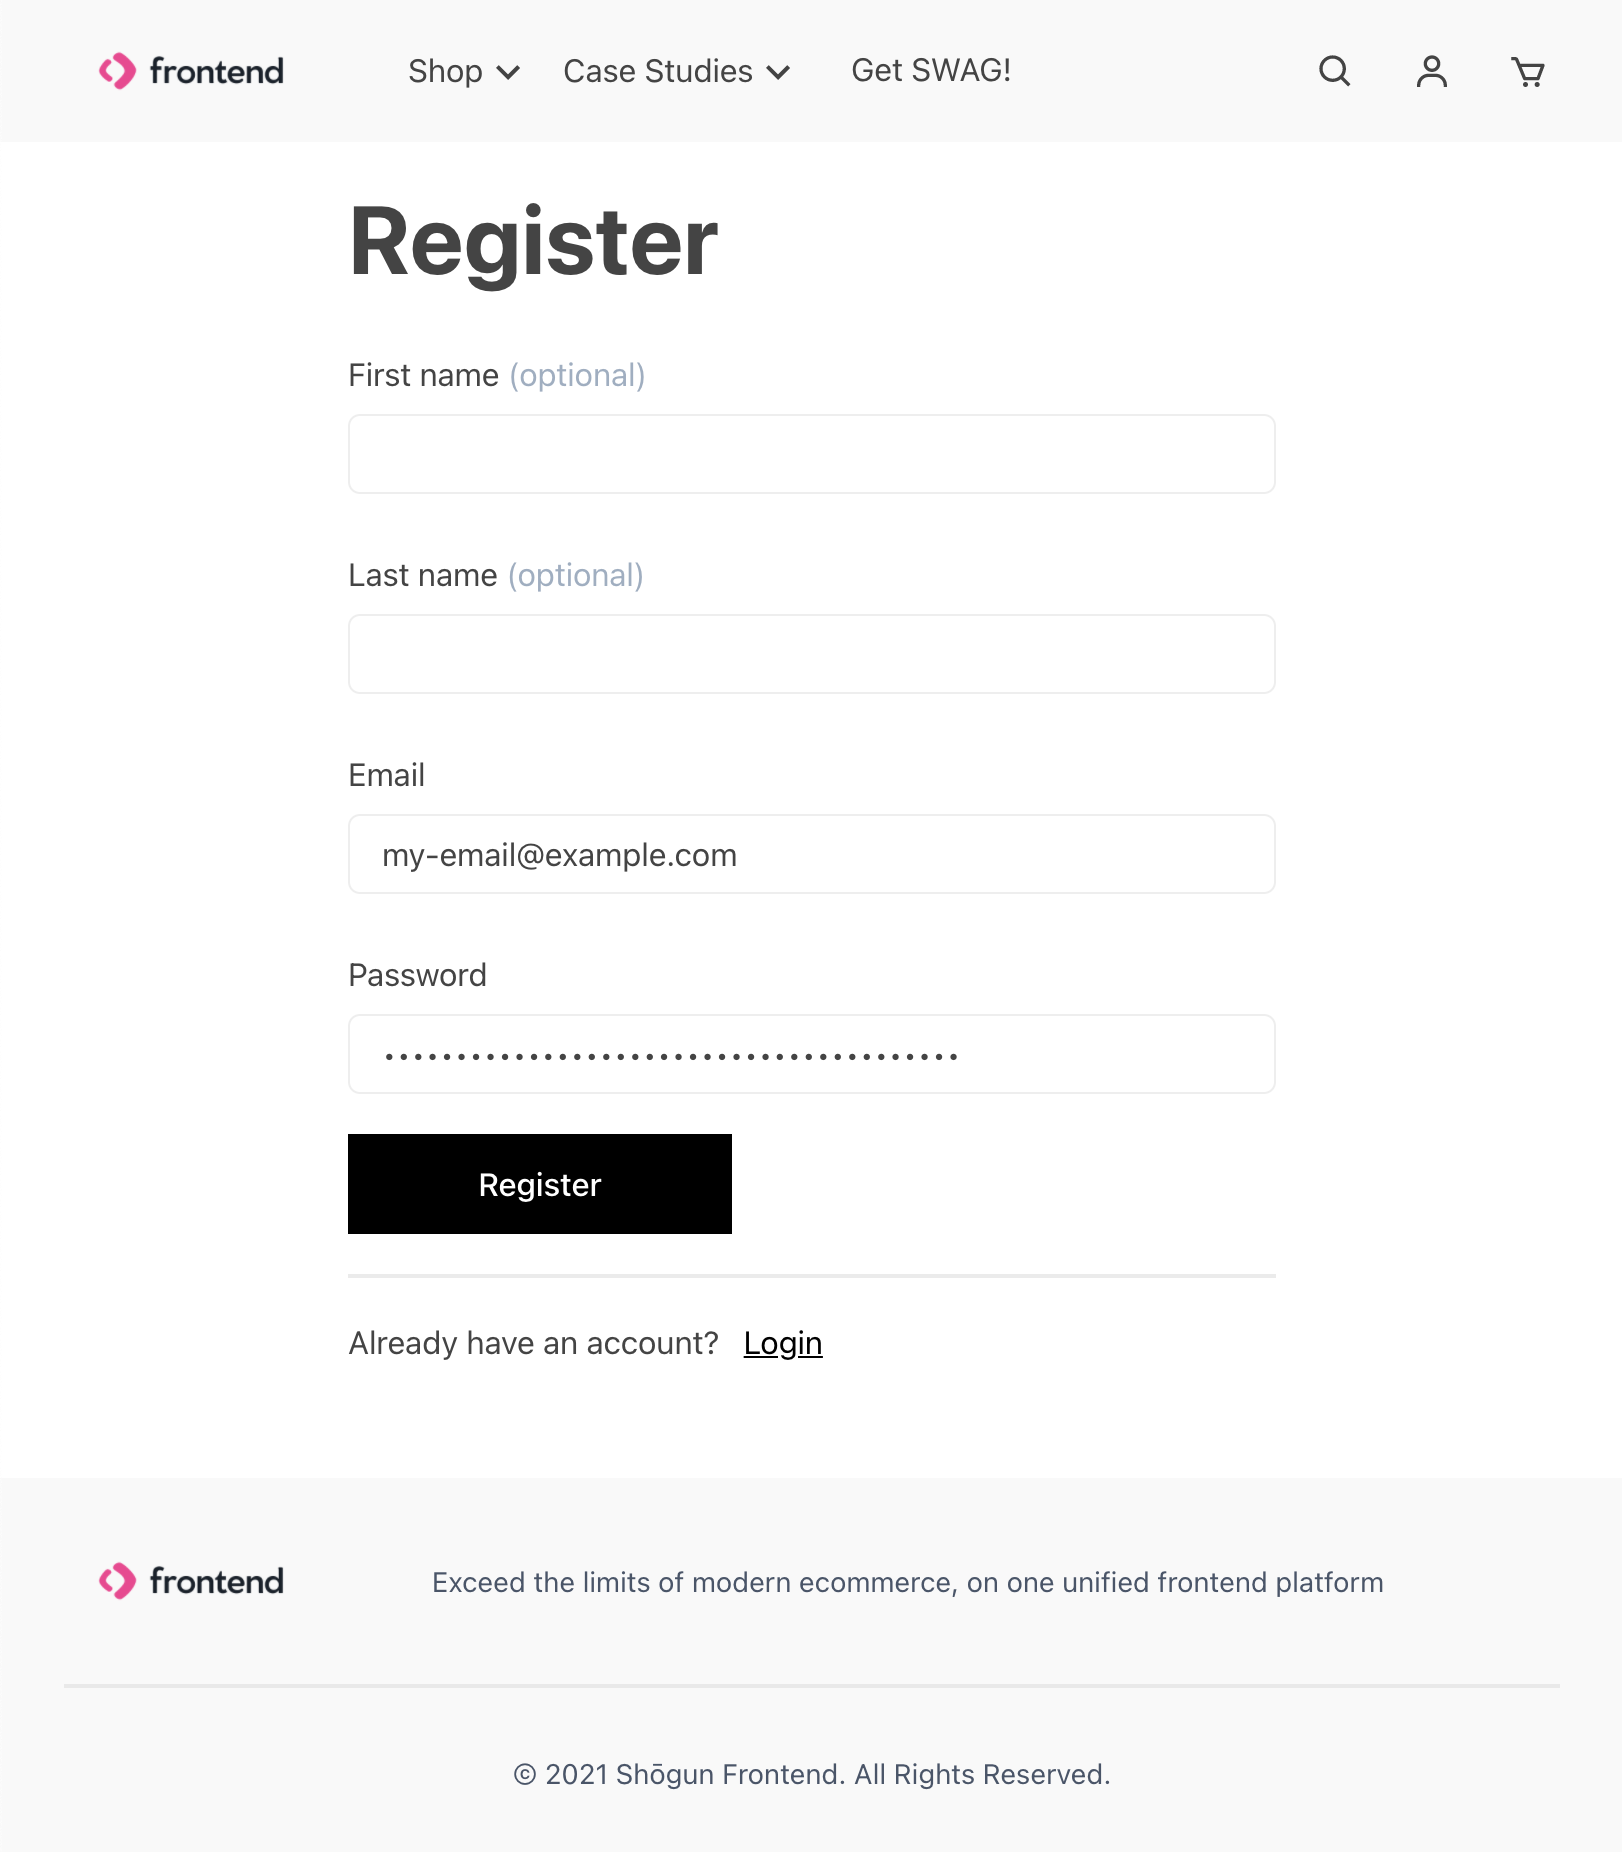Click the frontend logo in header

[192, 71]
